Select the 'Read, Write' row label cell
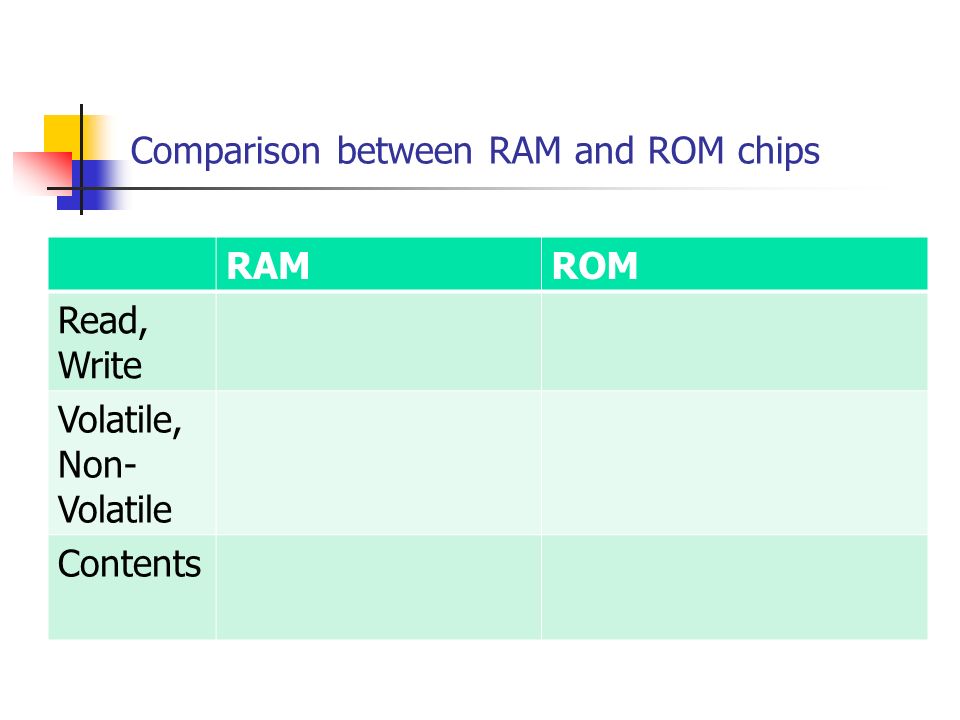The height and width of the screenshot is (720, 960). (132, 342)
